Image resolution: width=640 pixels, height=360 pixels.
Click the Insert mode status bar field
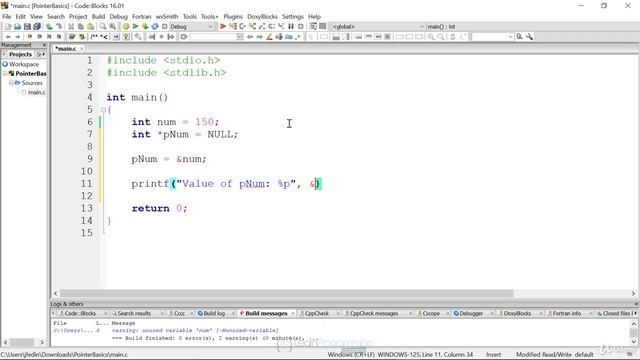[493, 355]
